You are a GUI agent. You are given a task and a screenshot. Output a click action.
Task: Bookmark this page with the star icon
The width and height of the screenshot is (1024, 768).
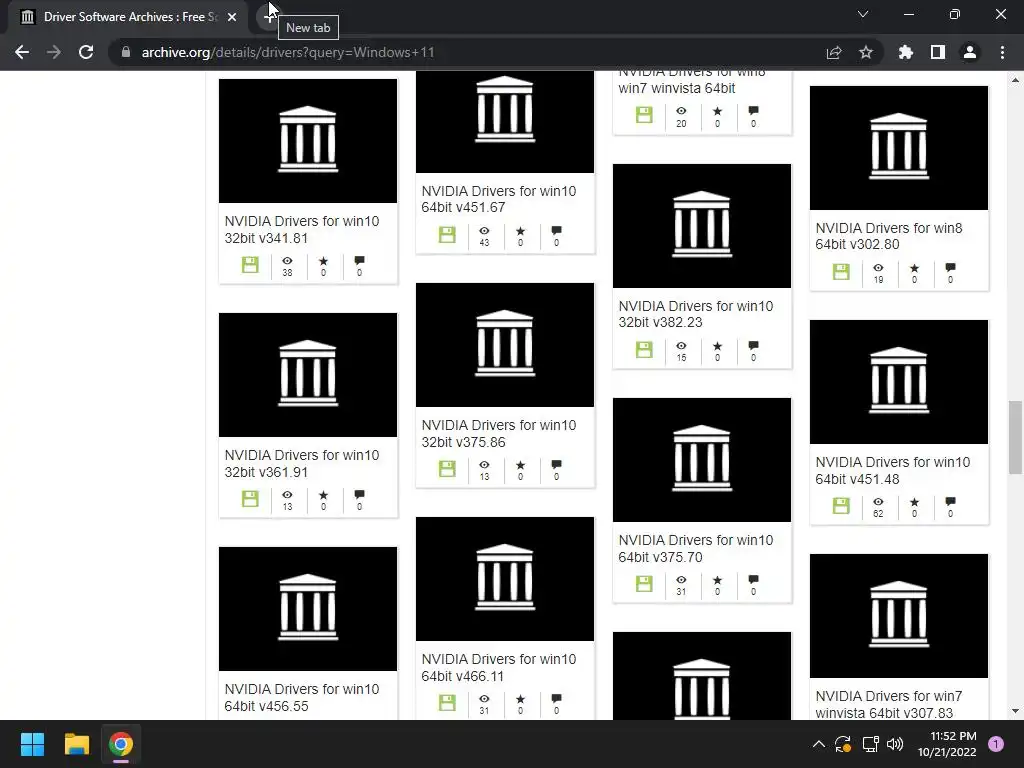pyautogui.click(x=865, y=52)
